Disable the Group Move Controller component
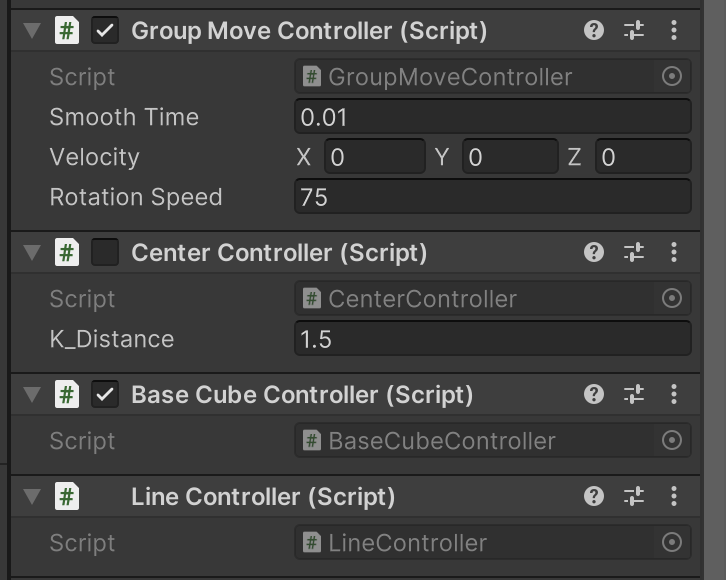The image size is (726, 580). click(105, 31)
